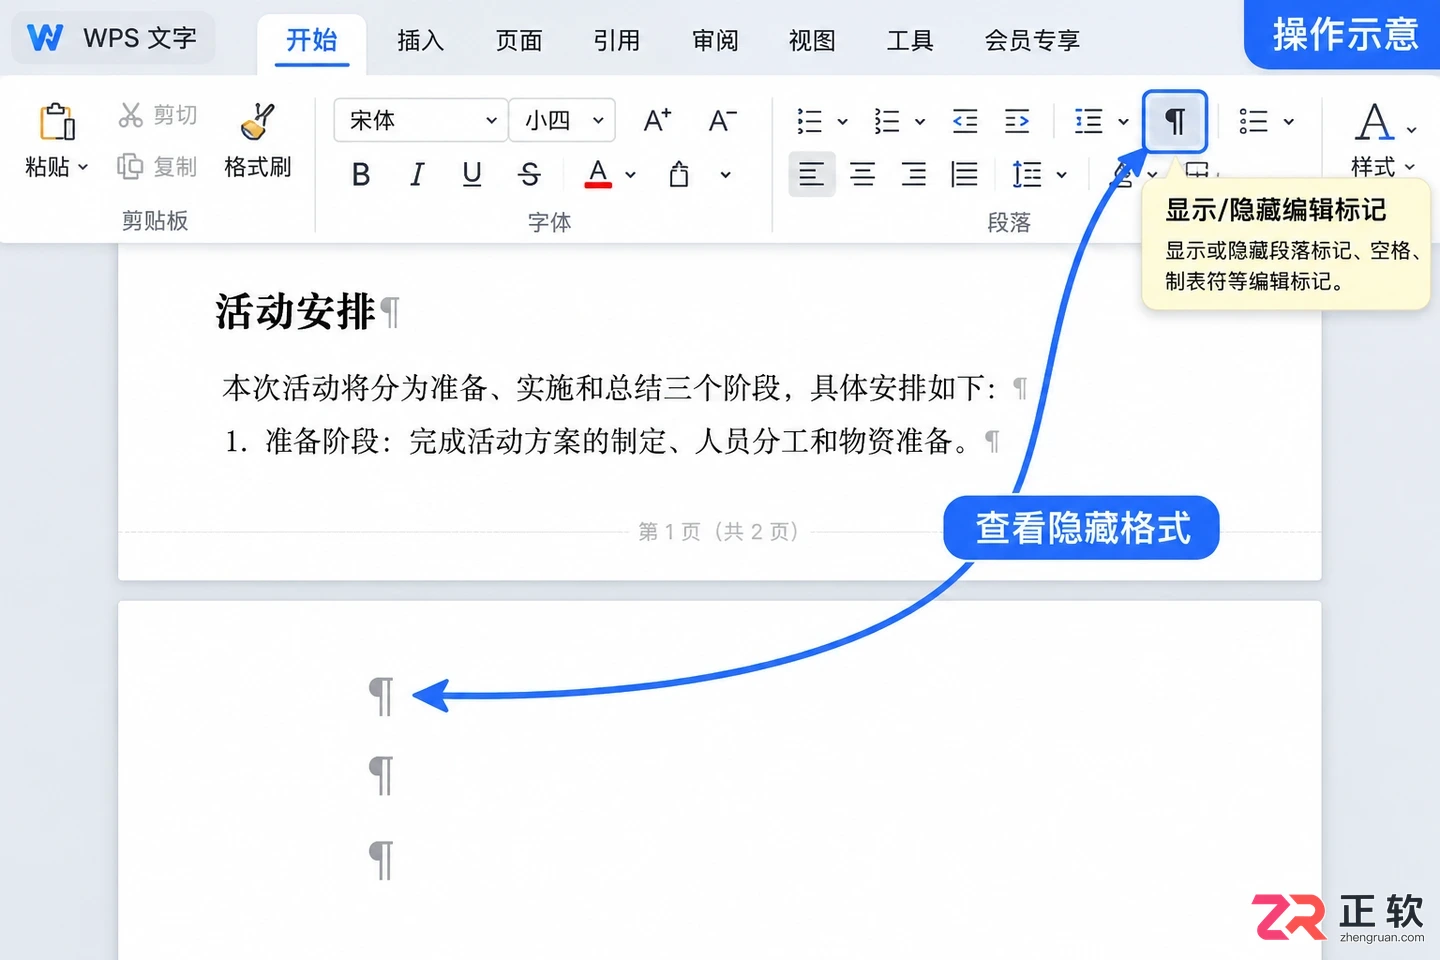The image size is (1440, 960).
Task: Toggle Underline formatting
Action: coord(472,174)
